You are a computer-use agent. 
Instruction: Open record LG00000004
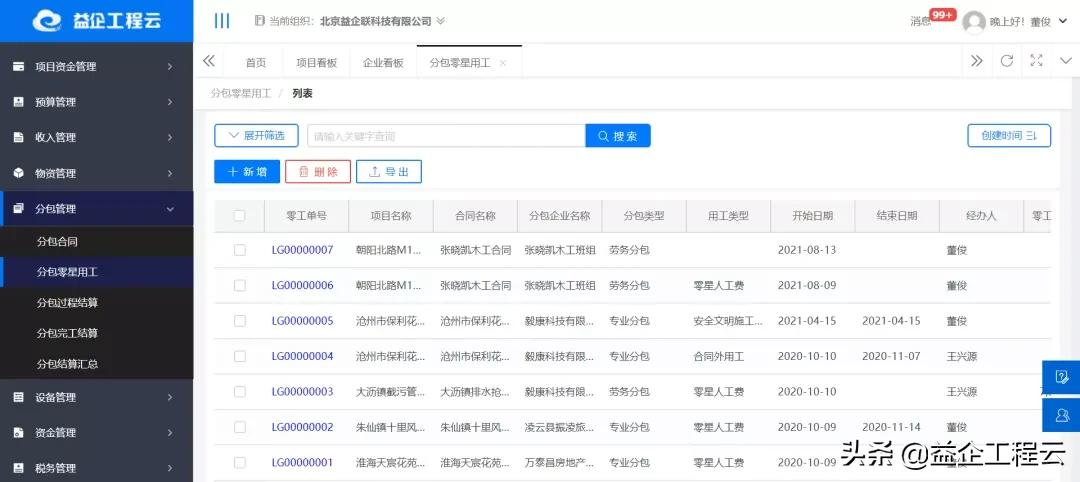pyautogui.click(x=302, y=356)
